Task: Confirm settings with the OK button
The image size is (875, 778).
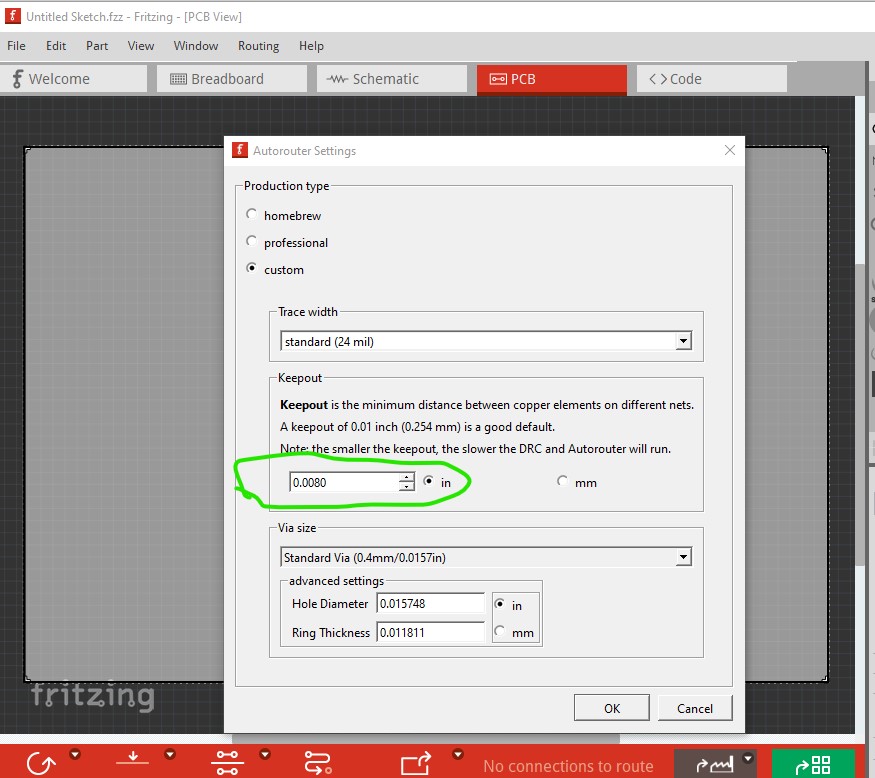Action: (x=612, y=708)
